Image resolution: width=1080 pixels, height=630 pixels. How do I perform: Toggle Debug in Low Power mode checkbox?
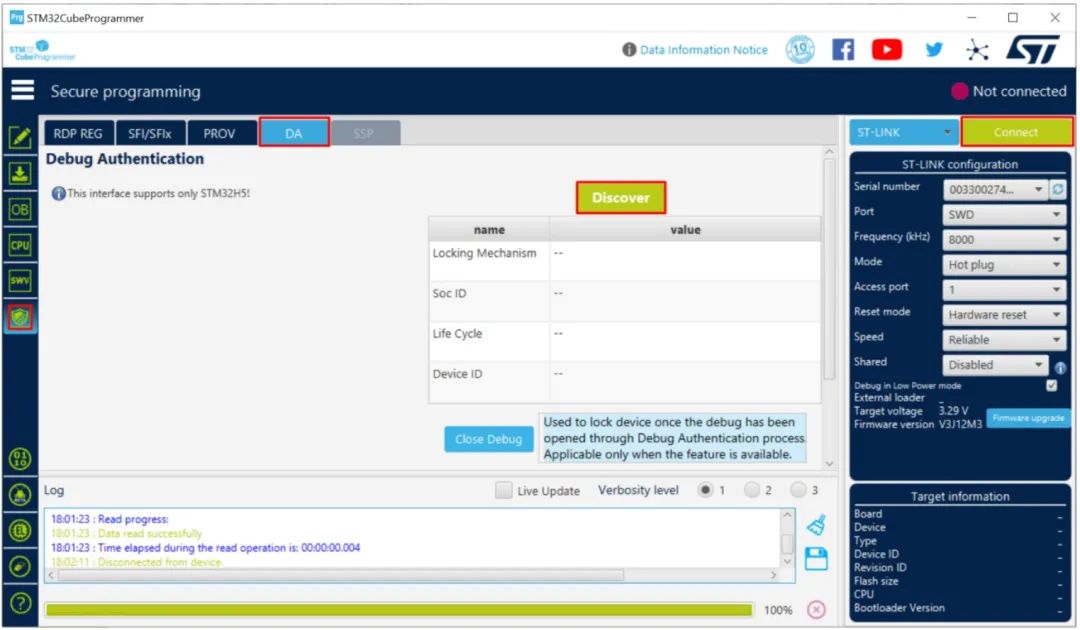tap(1052, 386)
